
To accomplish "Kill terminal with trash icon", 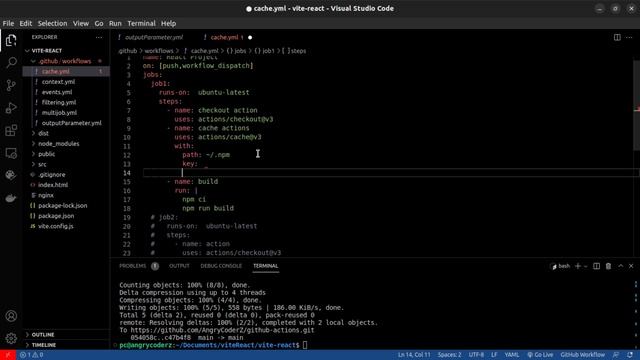I will (x=608, y=266).
